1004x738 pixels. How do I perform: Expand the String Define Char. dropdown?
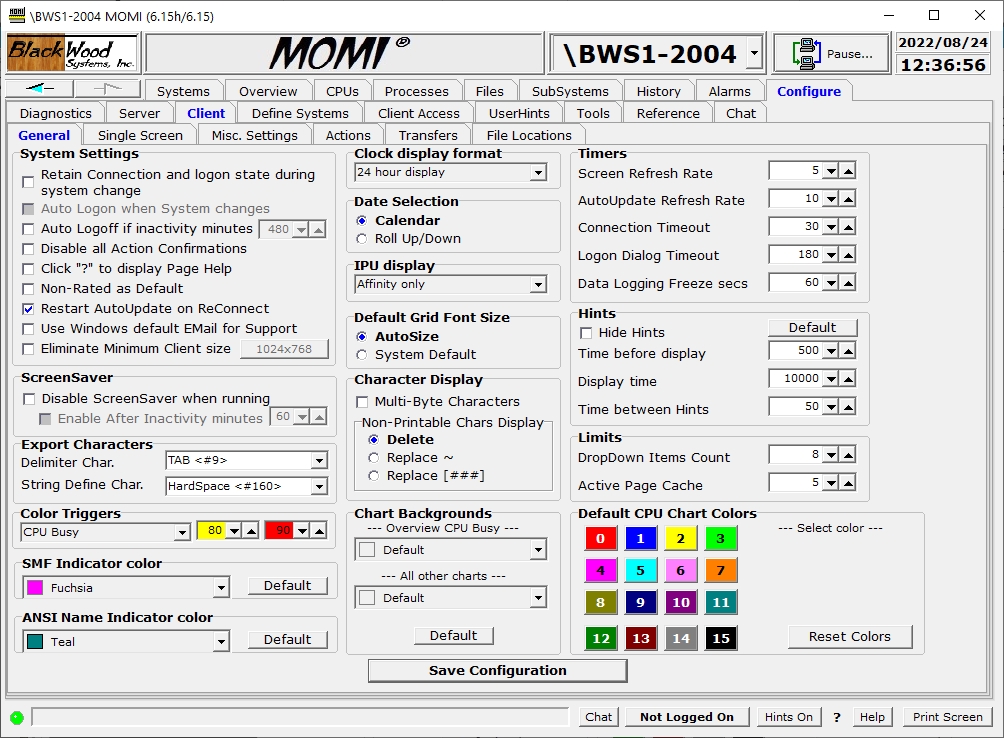pos(319,486)
